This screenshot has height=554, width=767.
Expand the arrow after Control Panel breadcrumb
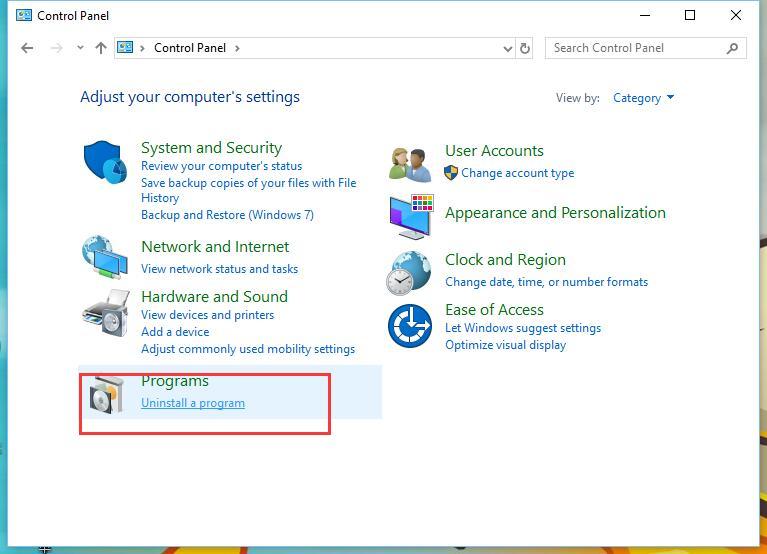coord(237,48)
